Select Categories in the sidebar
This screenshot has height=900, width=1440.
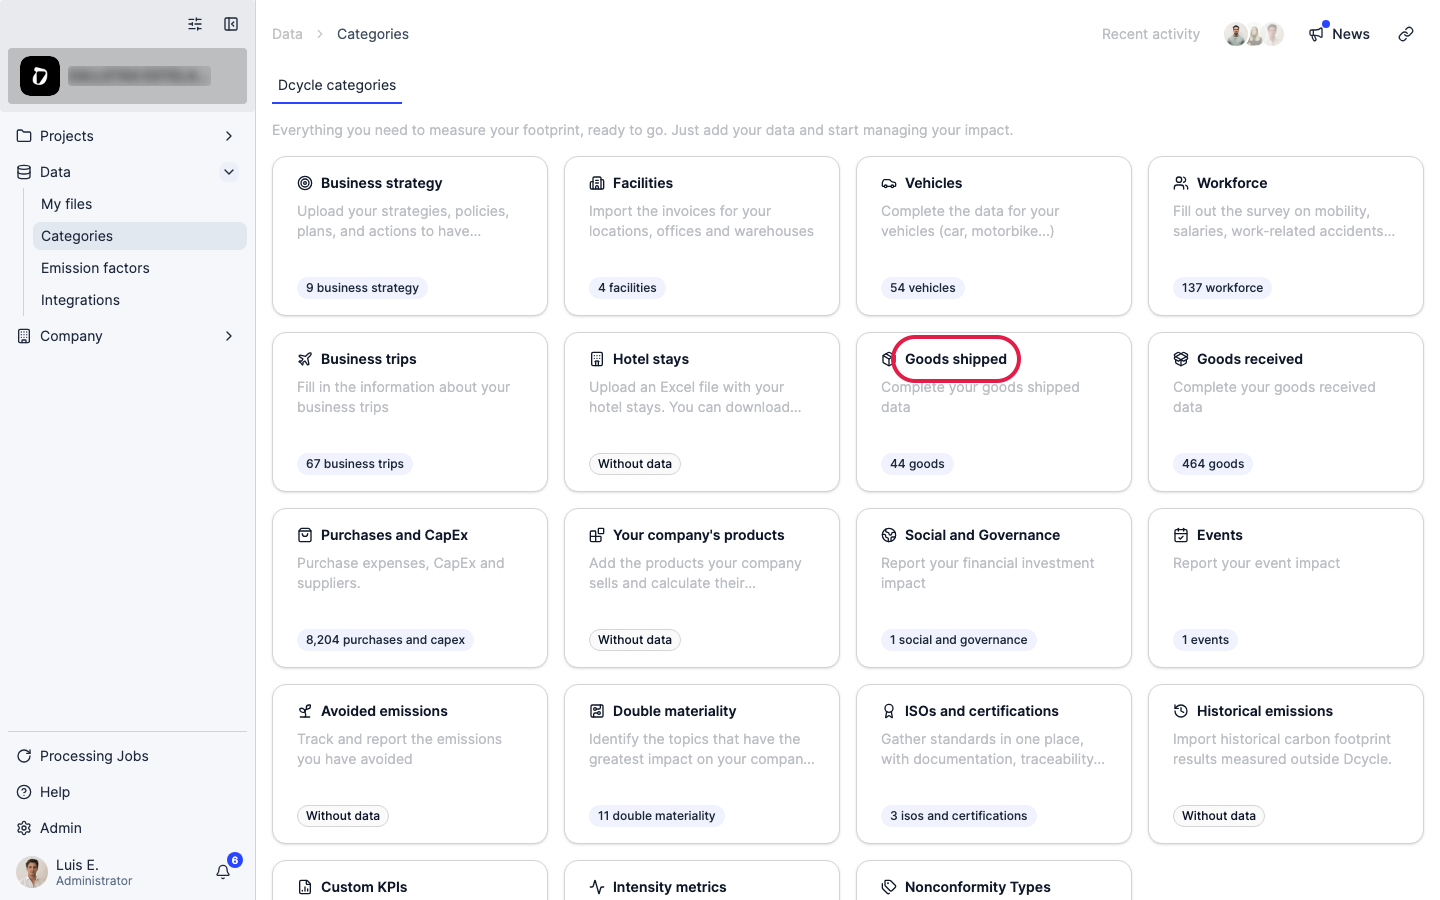(x=140, y=236)
